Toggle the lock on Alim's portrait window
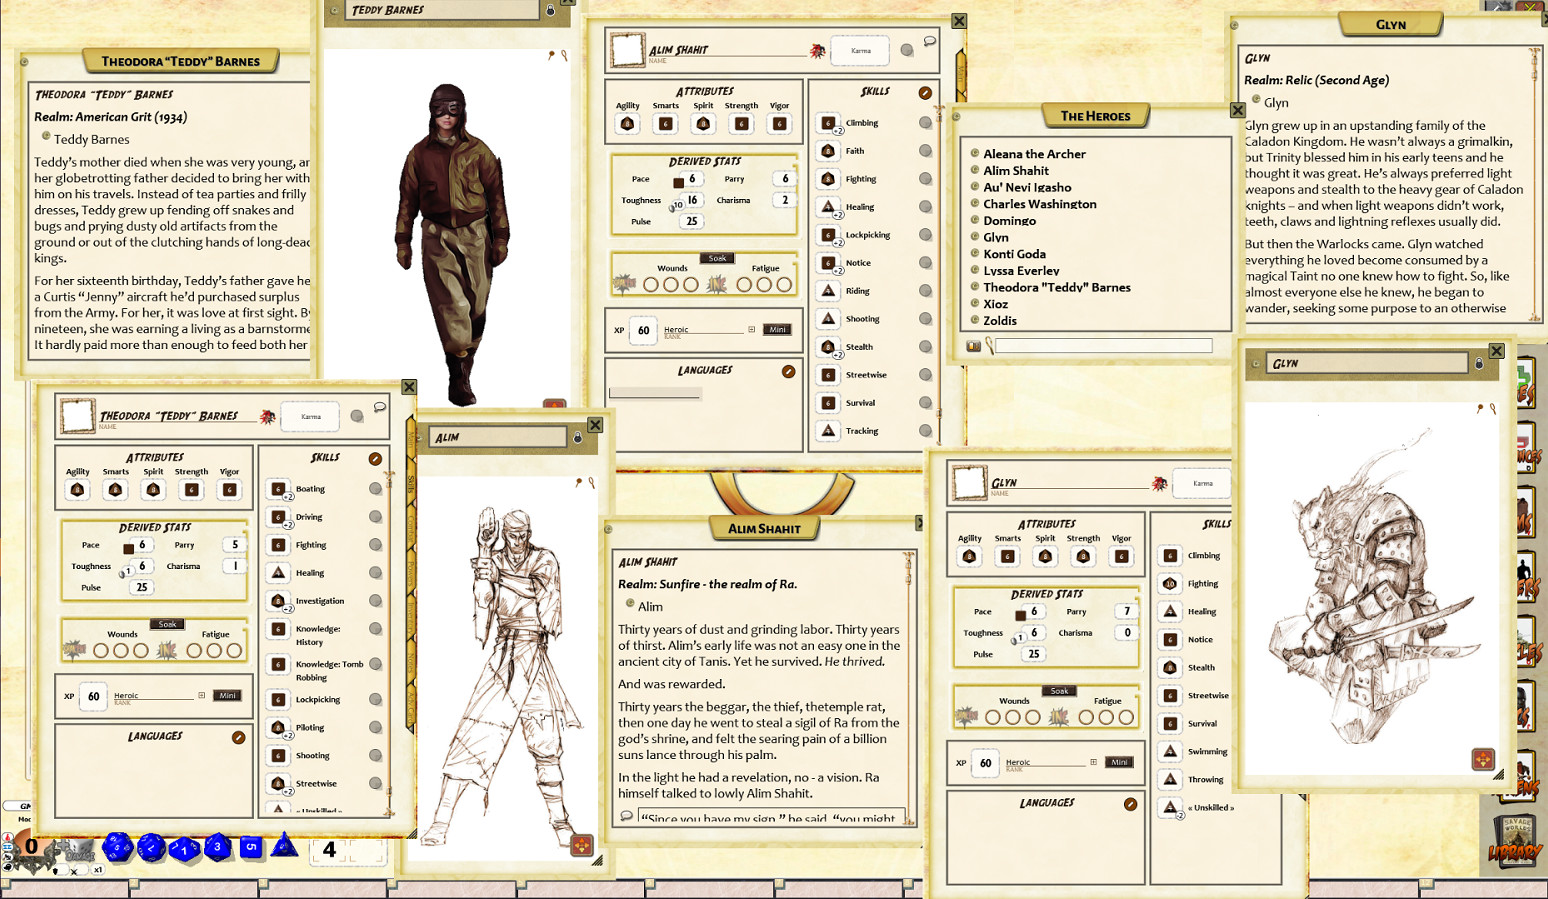The width and height of the screenshot is (1548, 899). point(577,437)
